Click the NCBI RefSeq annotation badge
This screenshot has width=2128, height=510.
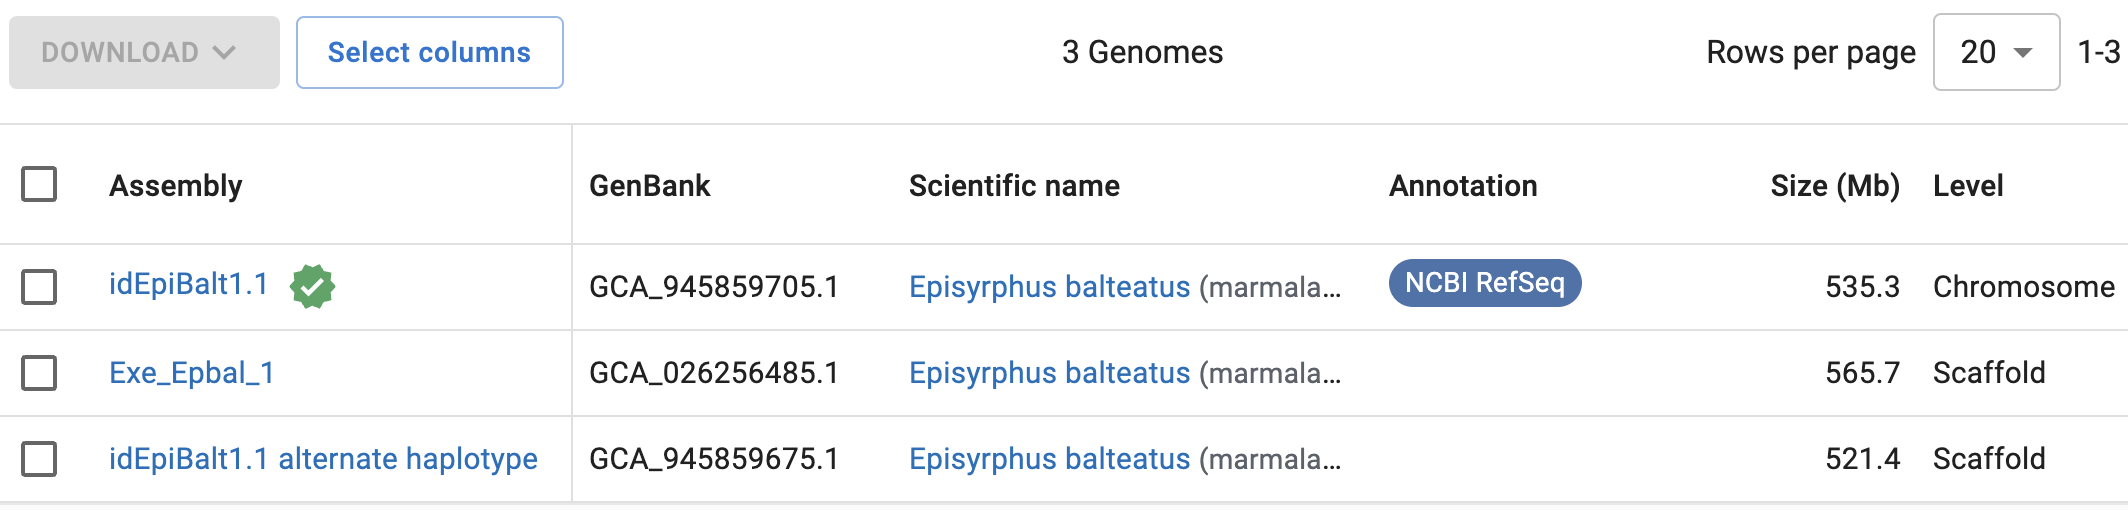pos(1485,283)
